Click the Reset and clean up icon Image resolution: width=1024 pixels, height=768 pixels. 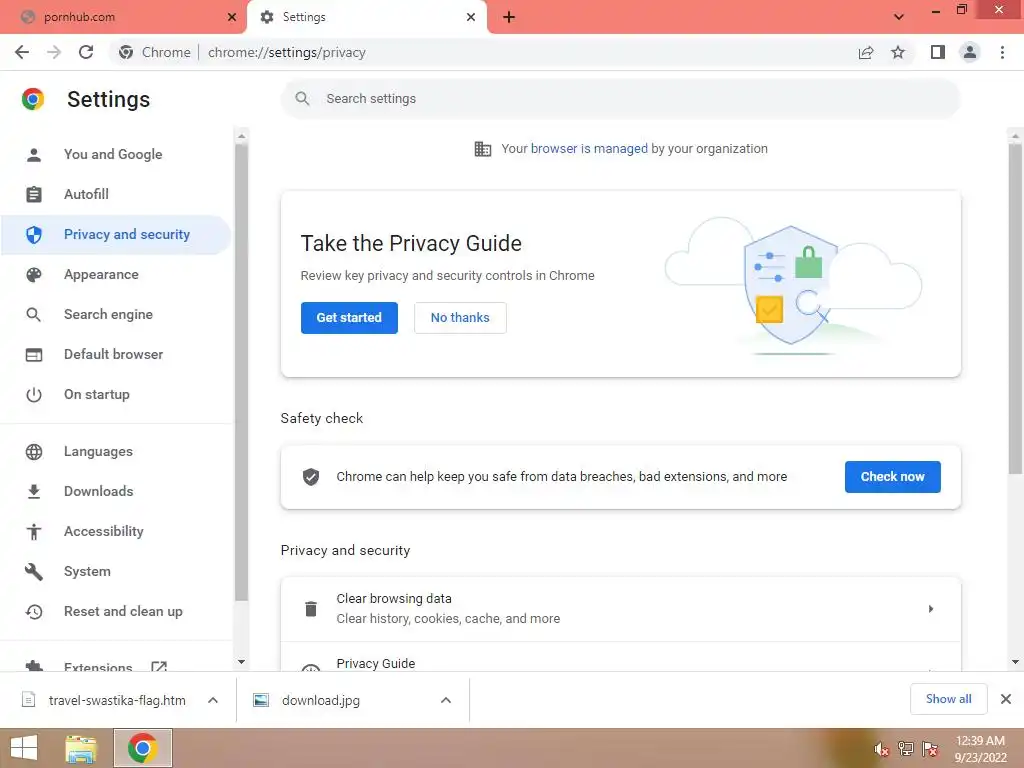[34, 611]
